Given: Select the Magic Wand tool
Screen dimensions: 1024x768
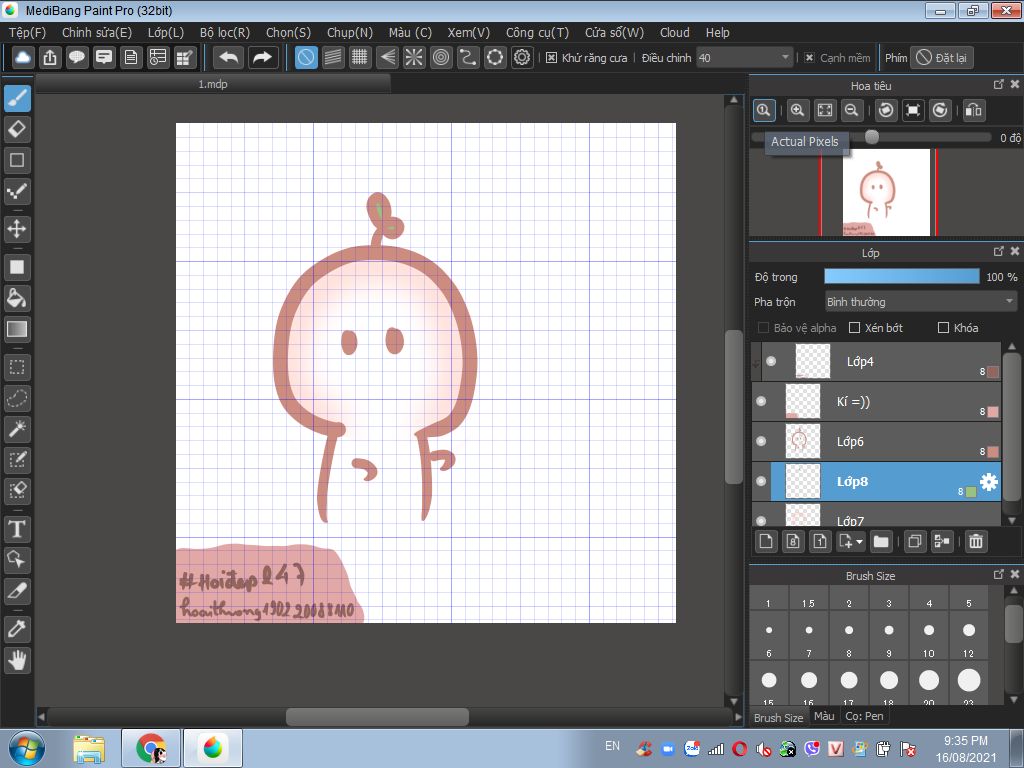Looking at the screenshot, I should click(x=17, y=429).
